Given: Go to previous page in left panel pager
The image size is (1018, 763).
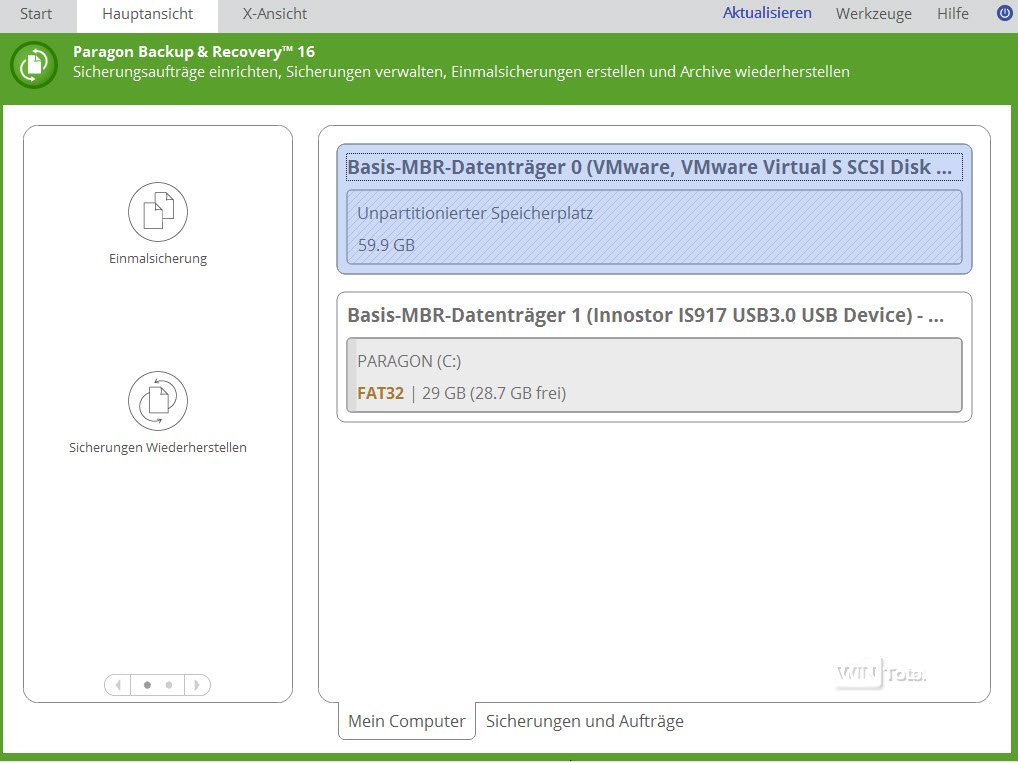Looking at the screenshot, I should pos(118,685).
